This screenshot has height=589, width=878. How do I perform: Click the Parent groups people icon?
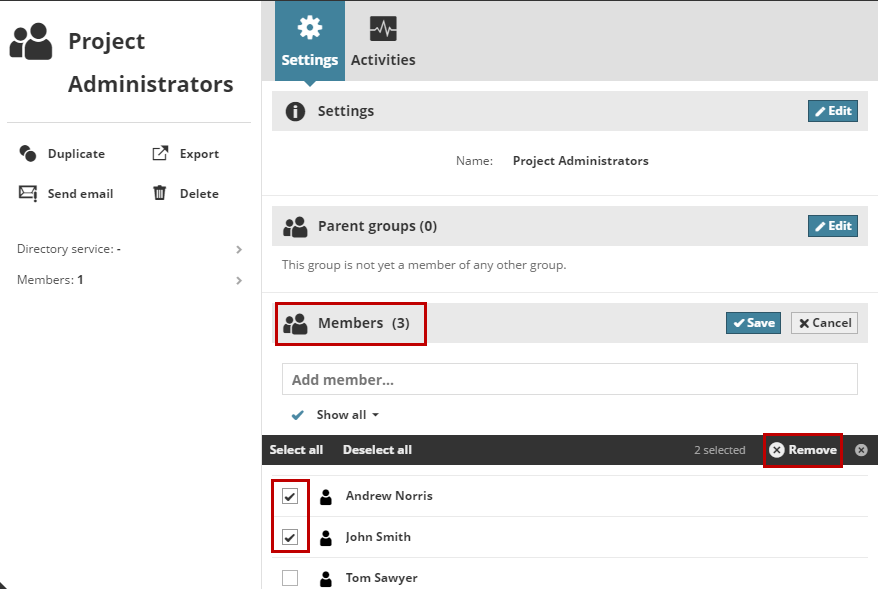point(295,227)
